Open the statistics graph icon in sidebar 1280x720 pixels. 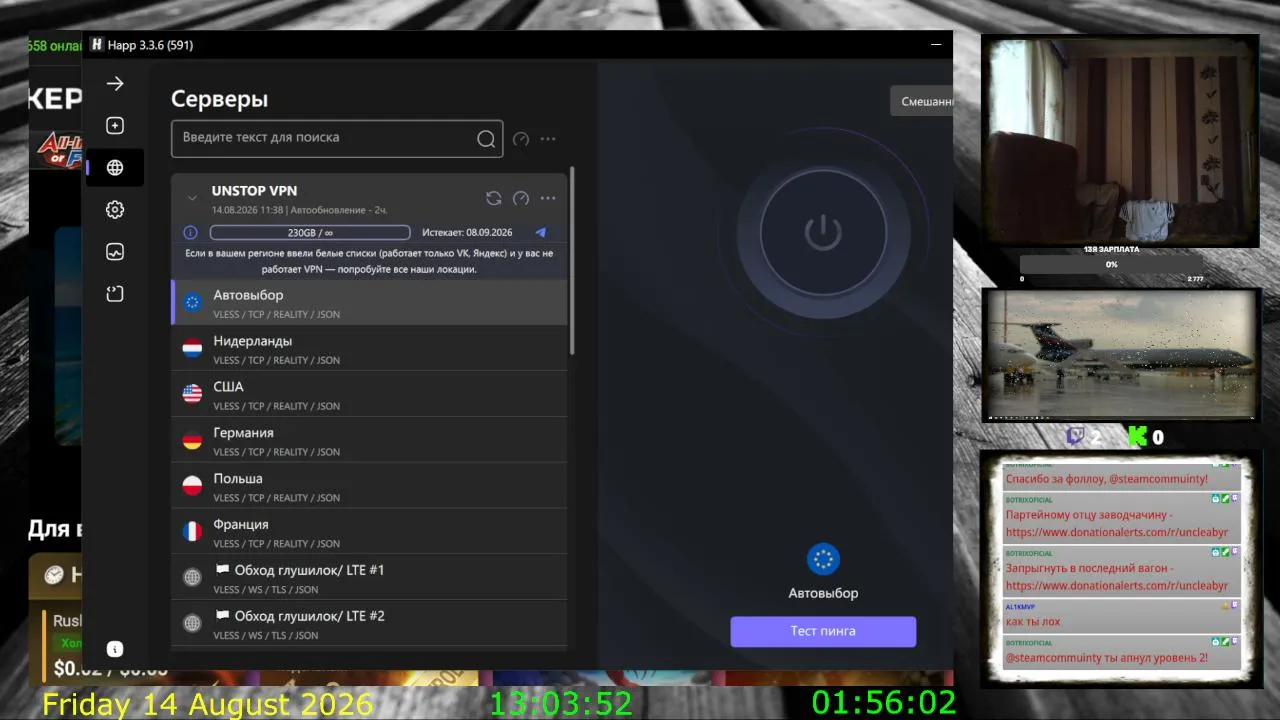click(x=115, y=252)
